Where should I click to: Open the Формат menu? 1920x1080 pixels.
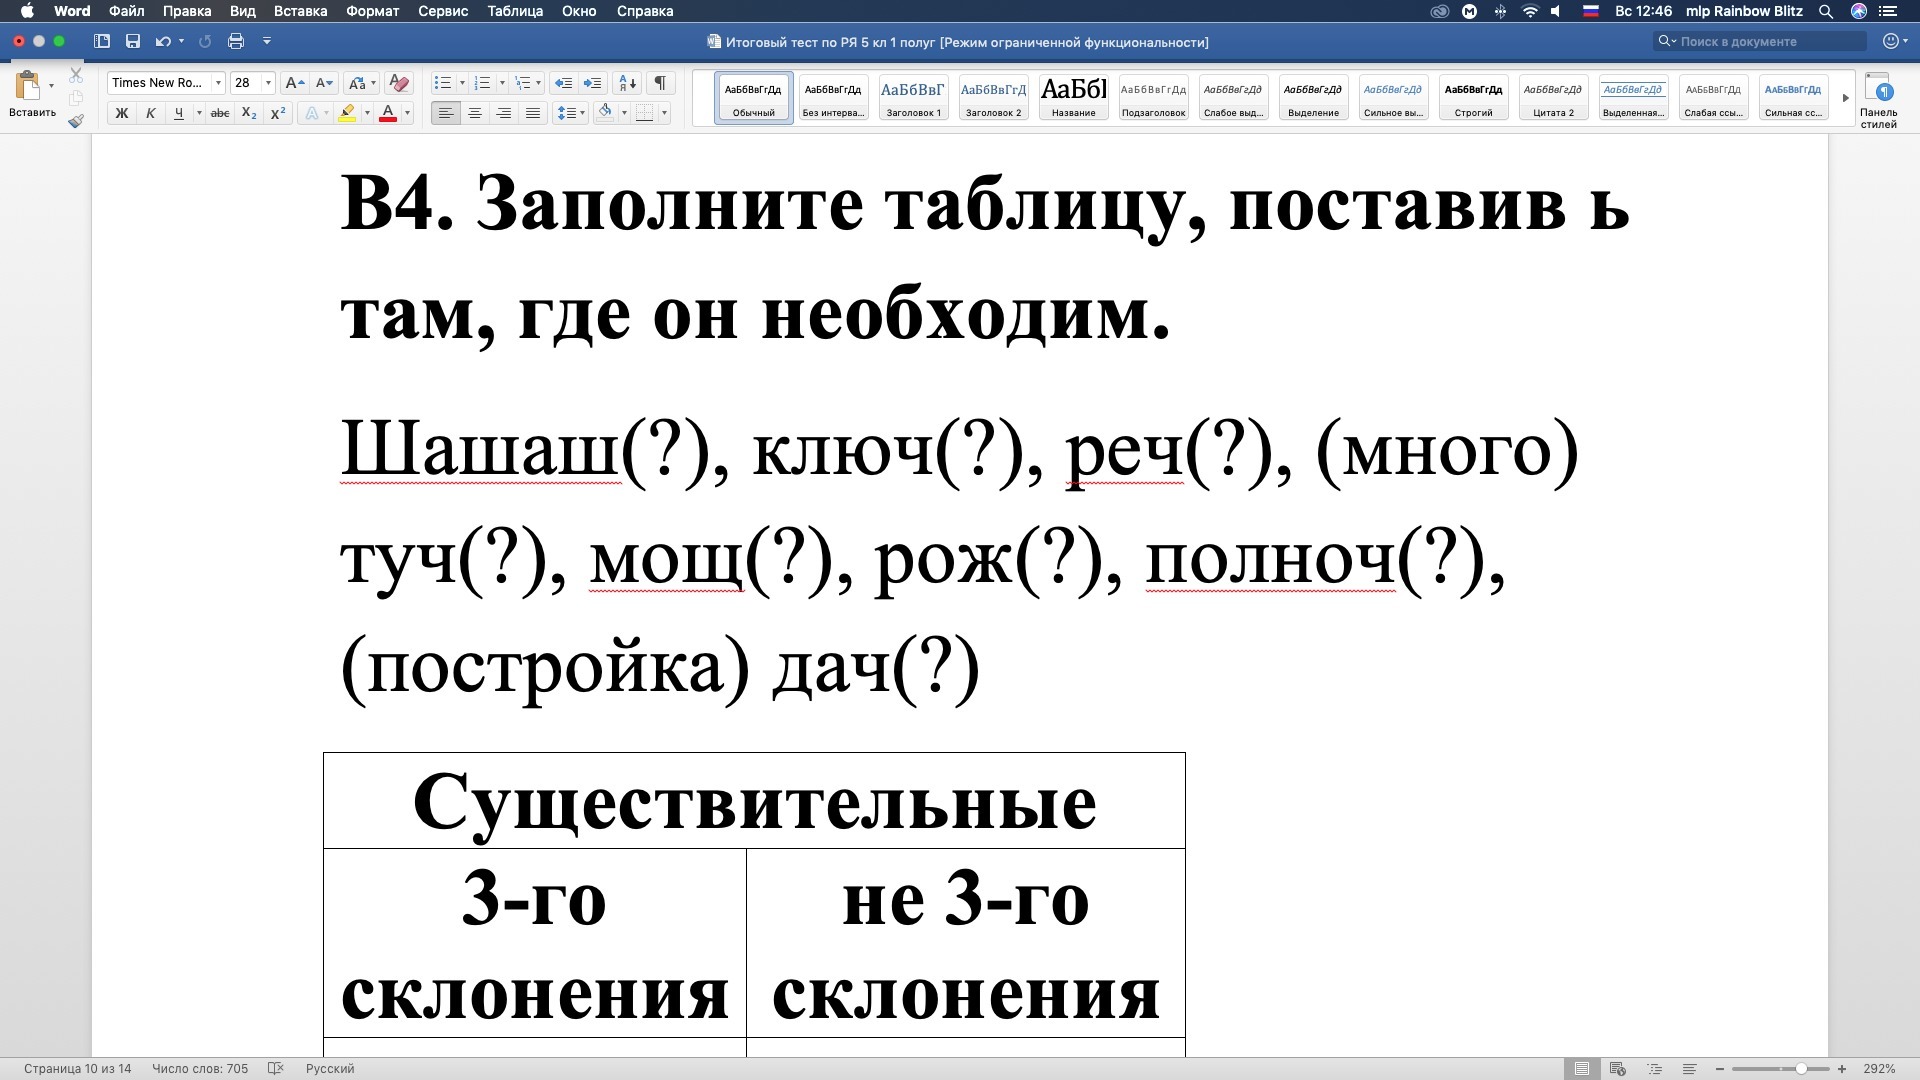point(372,11)
